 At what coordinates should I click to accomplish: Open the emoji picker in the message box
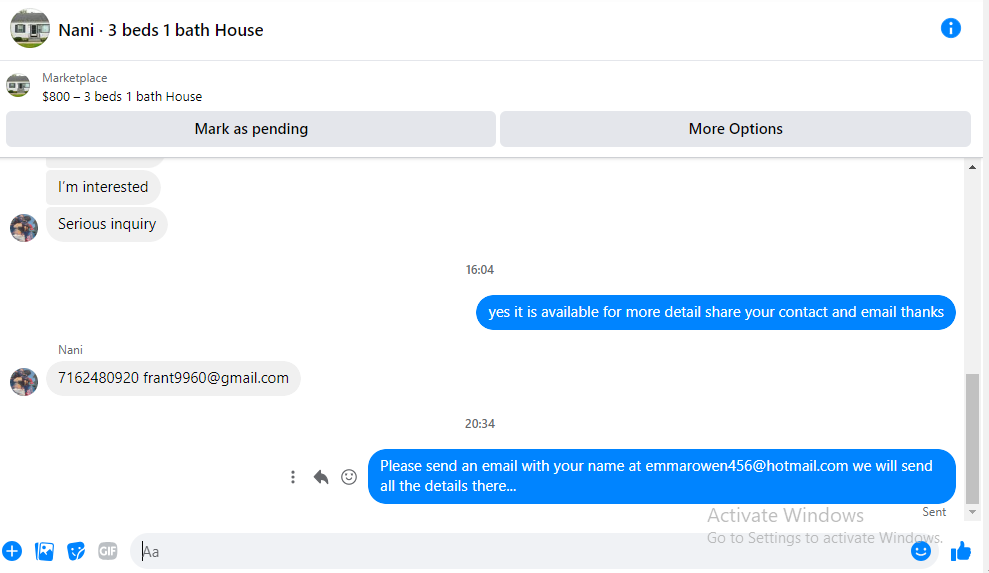point(921,551)
